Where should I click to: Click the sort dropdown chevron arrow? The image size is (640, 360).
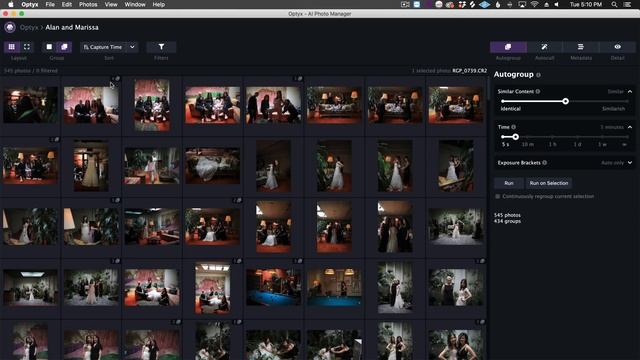[132, 47]
